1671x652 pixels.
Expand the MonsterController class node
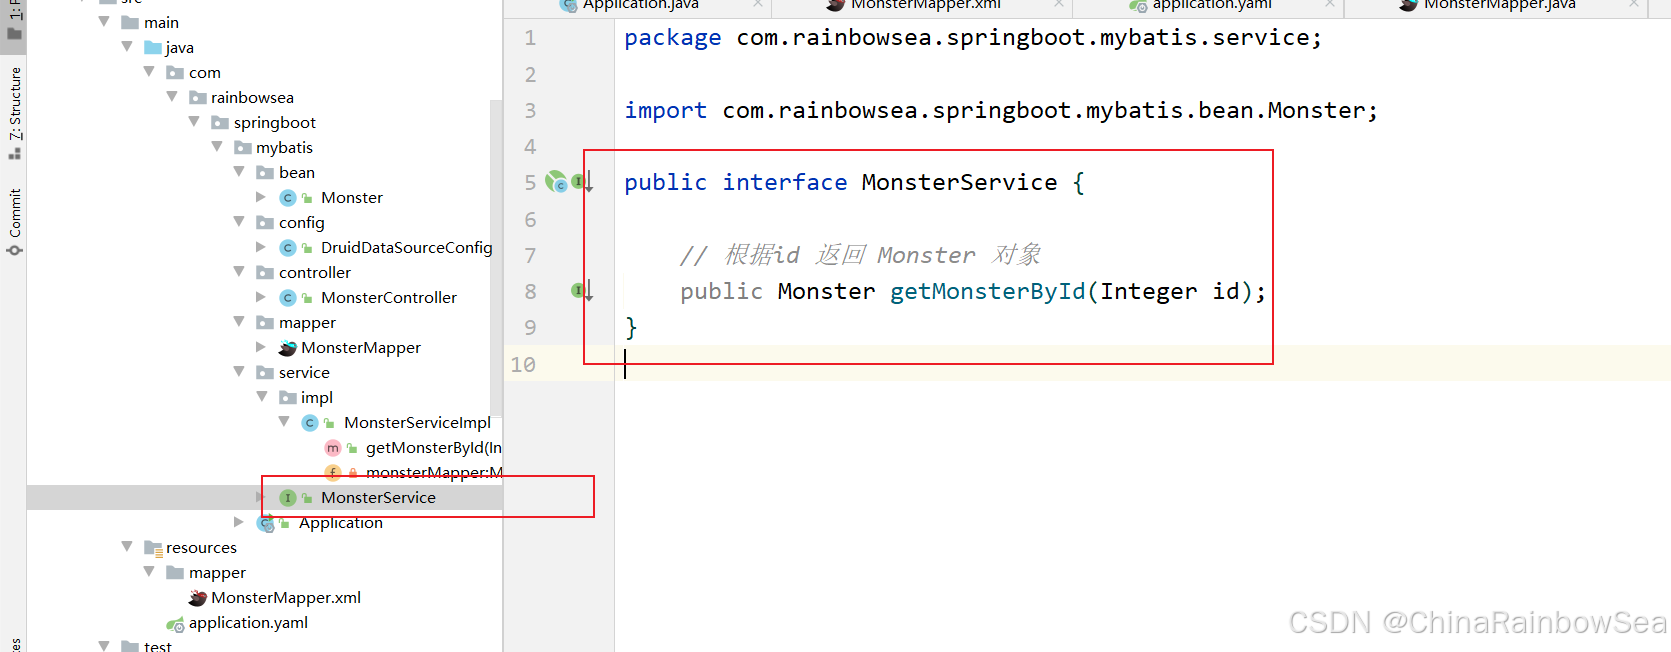coord(261,297)
